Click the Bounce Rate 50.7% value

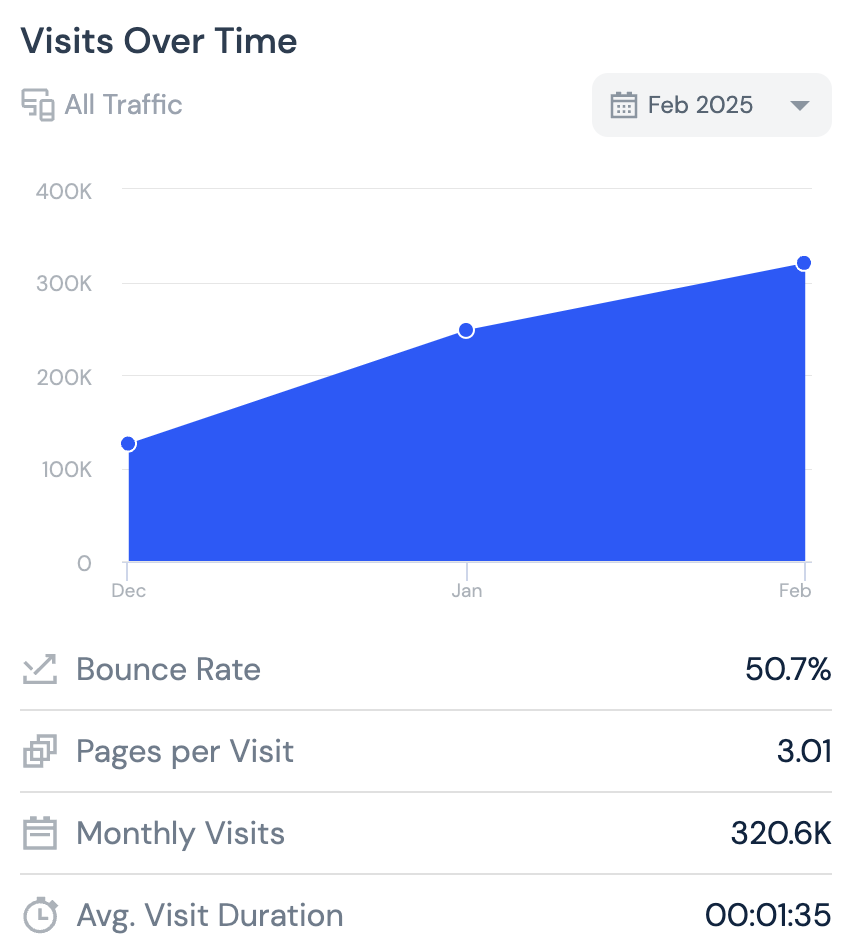[x=788, y=669]
